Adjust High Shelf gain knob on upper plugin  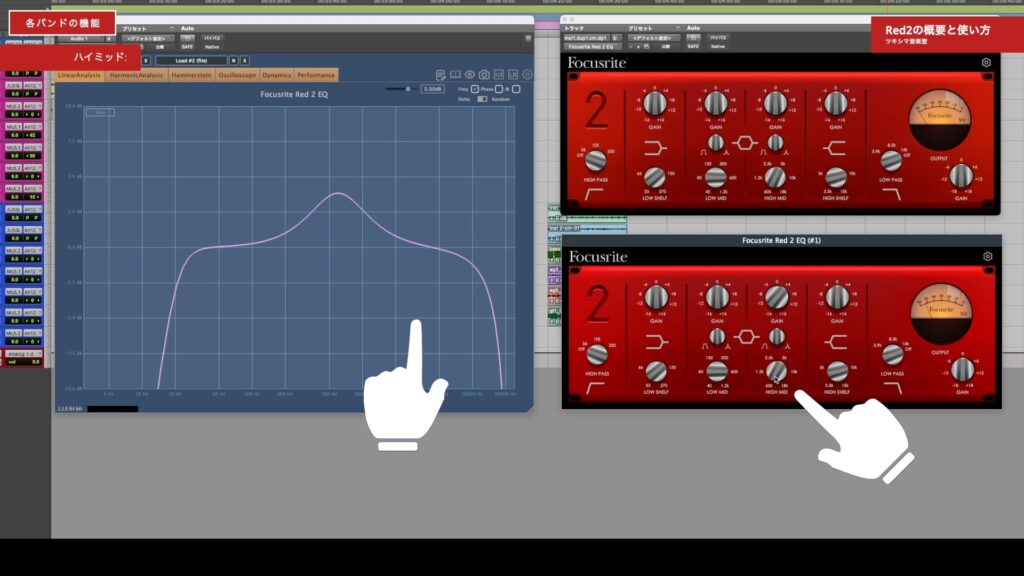click(836, 103)
